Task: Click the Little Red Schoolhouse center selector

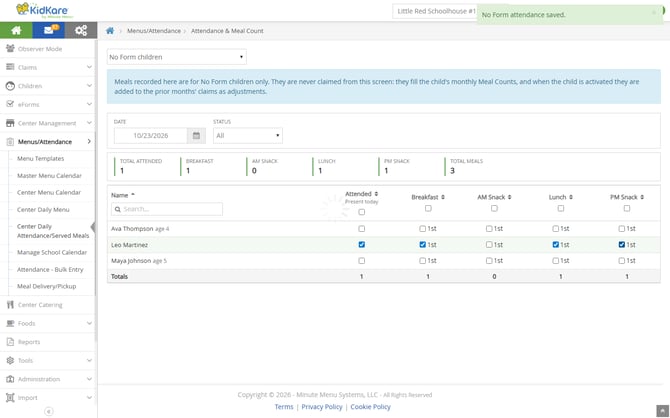Action: 435,11
